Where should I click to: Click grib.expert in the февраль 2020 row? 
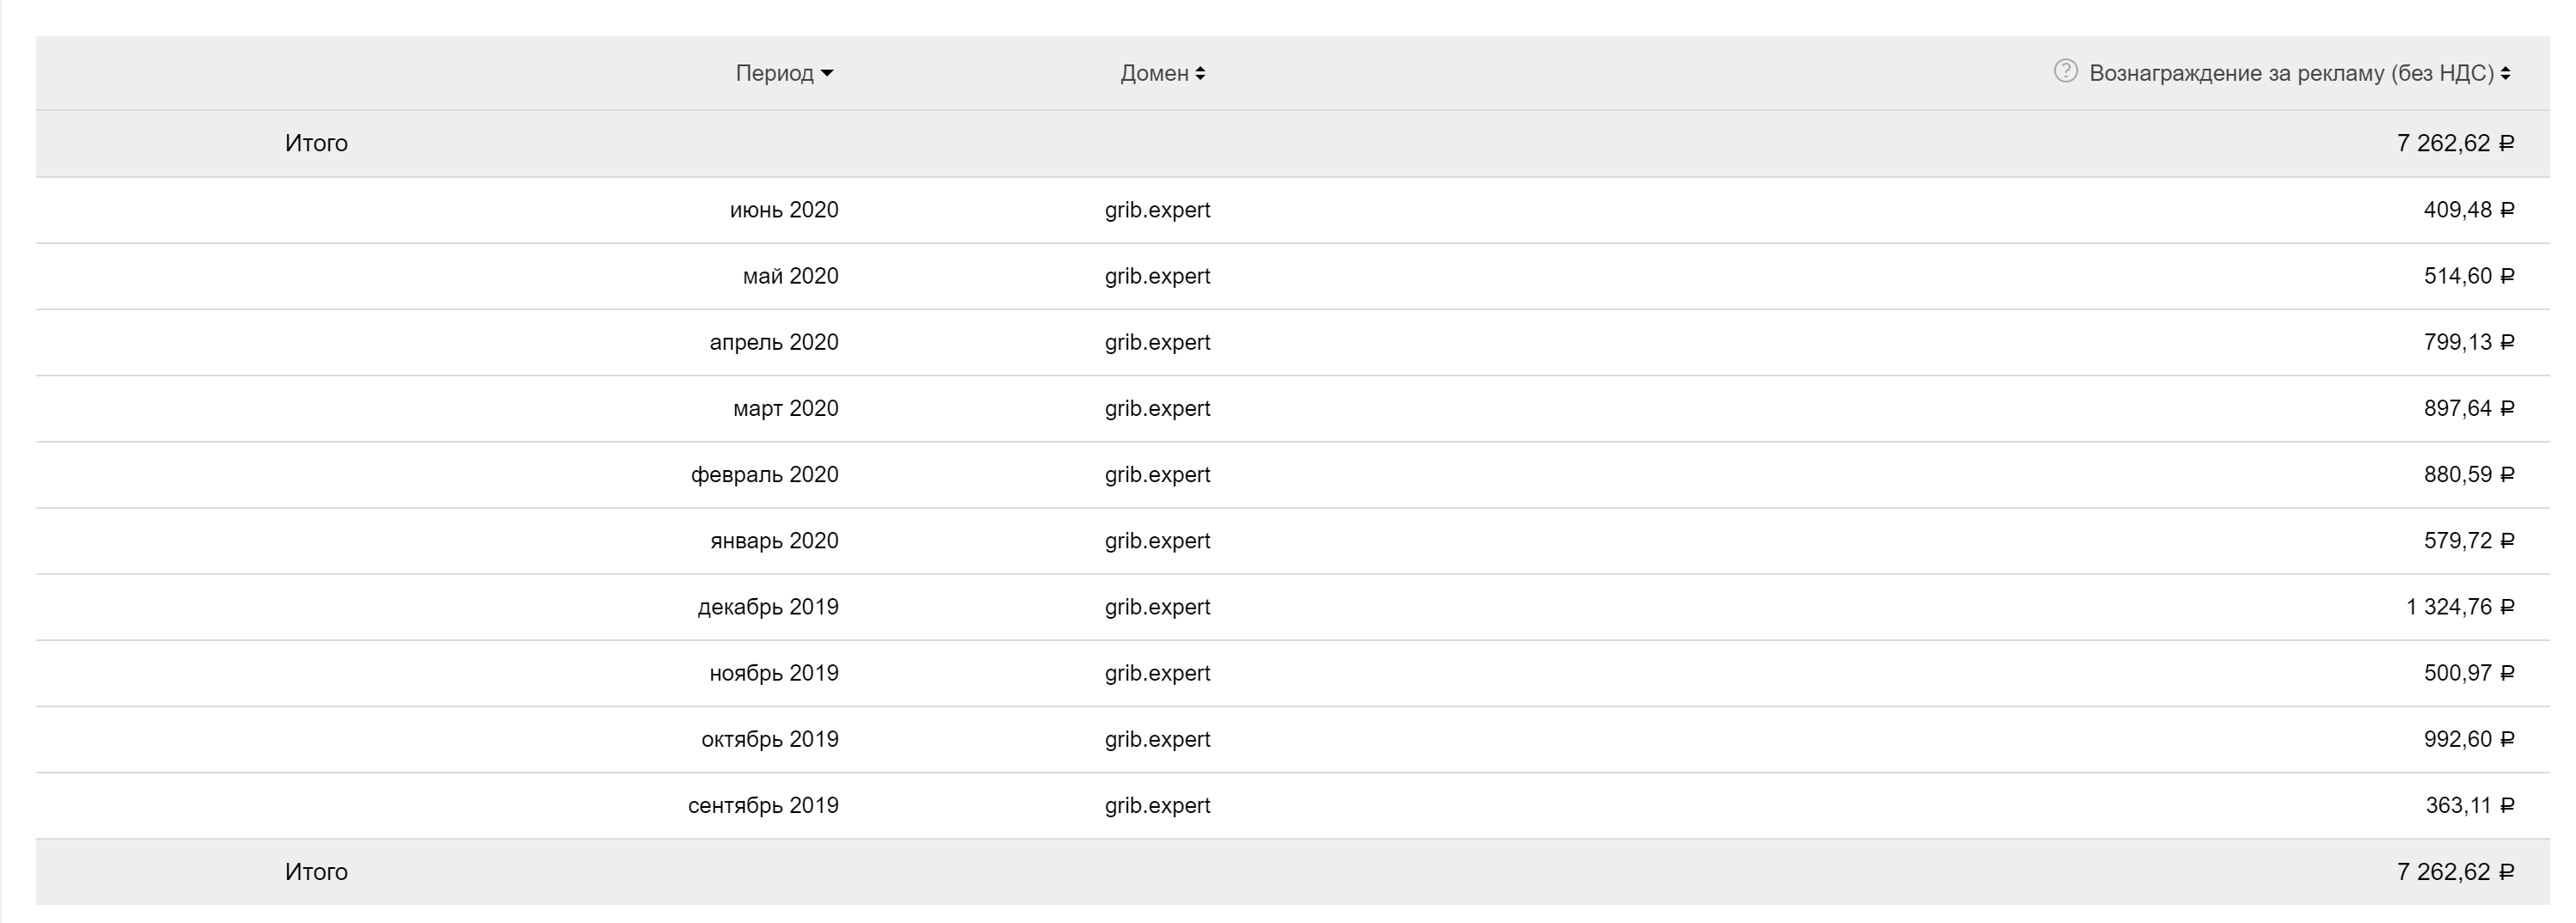point(1157,474)
